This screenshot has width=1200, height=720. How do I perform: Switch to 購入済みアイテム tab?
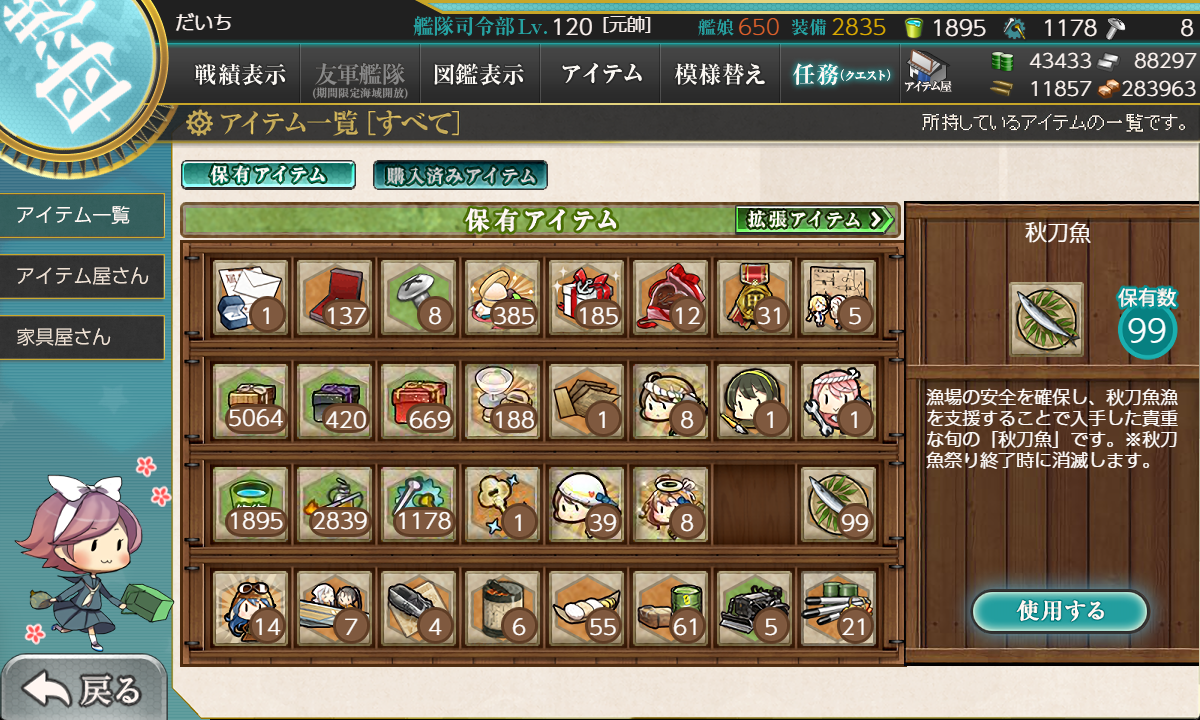[460, 175]
